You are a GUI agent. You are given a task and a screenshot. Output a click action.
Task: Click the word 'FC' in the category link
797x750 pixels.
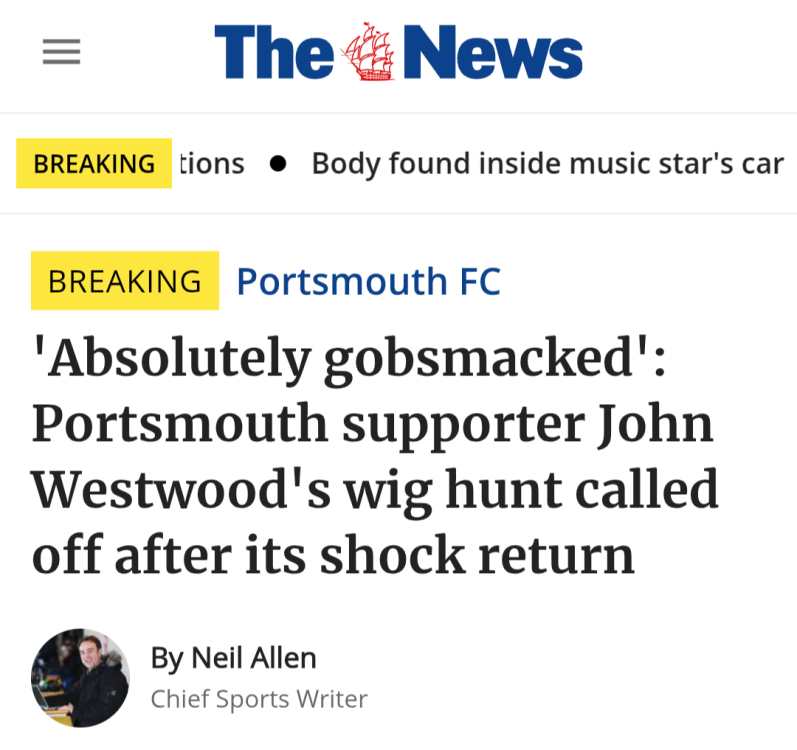click(x=480, y=281)
